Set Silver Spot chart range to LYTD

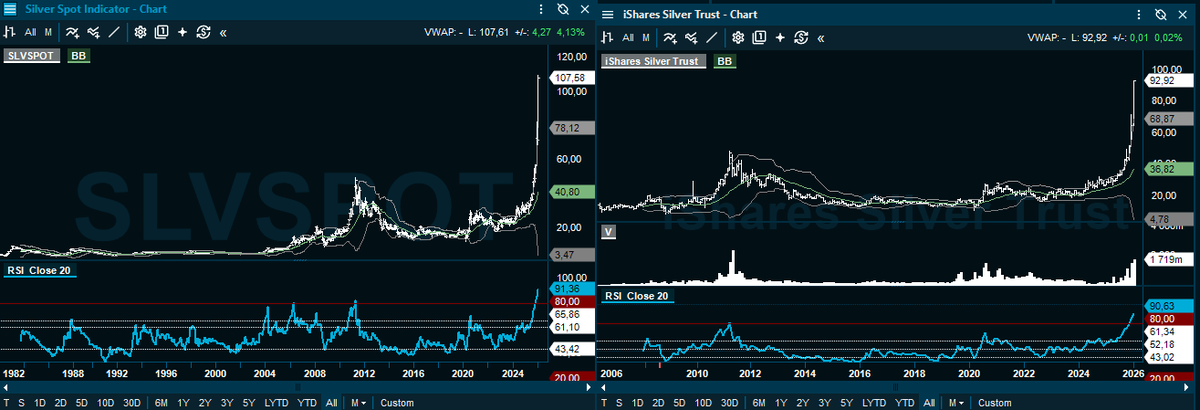pyautogui.click(x=277, y=402)
